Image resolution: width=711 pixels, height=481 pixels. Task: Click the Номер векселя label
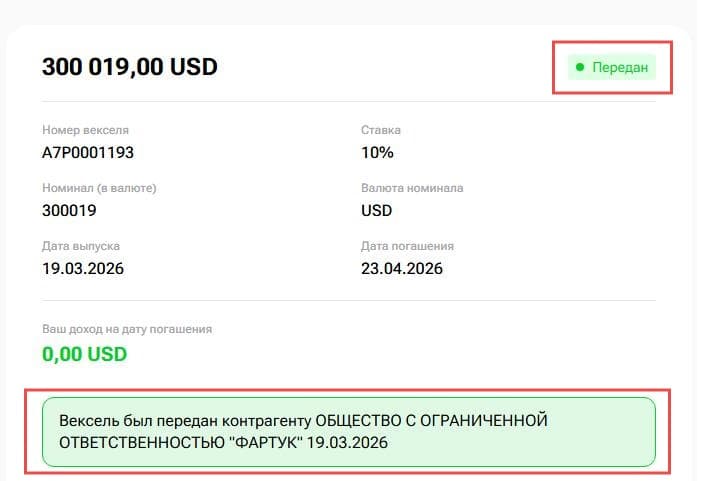(x=85, y=131)
